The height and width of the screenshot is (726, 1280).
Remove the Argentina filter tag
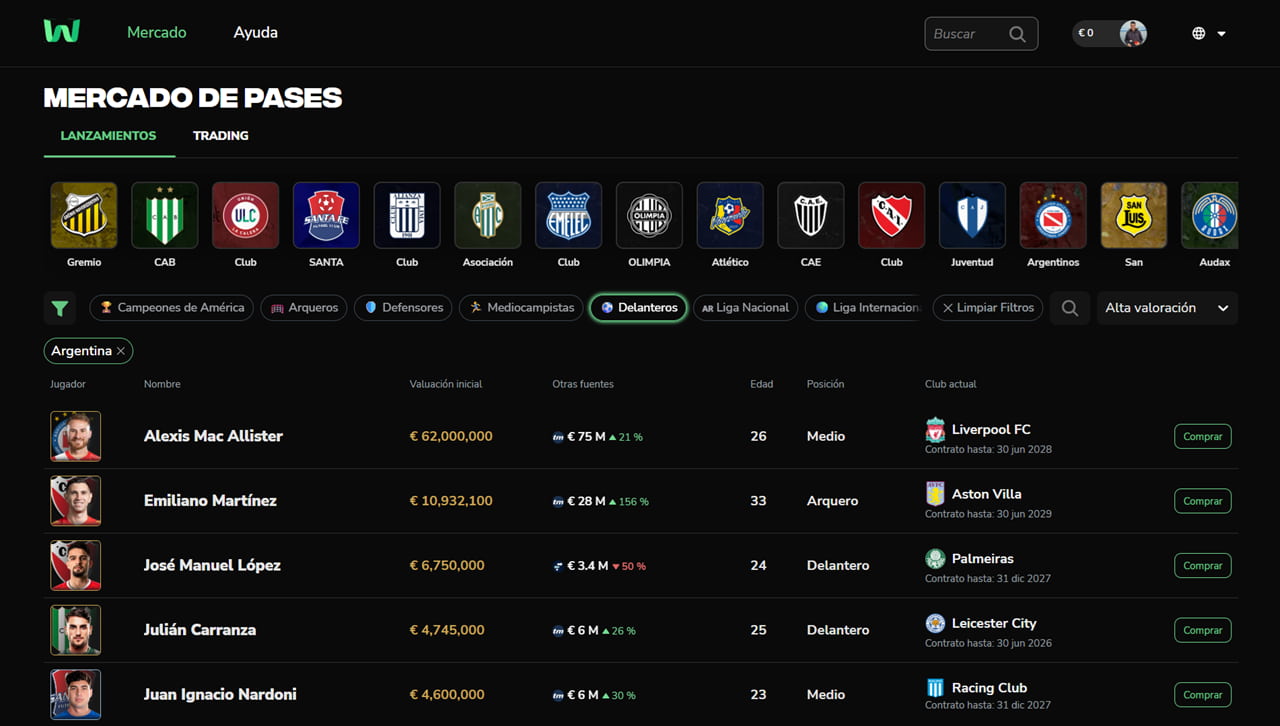tap(121, 351)
